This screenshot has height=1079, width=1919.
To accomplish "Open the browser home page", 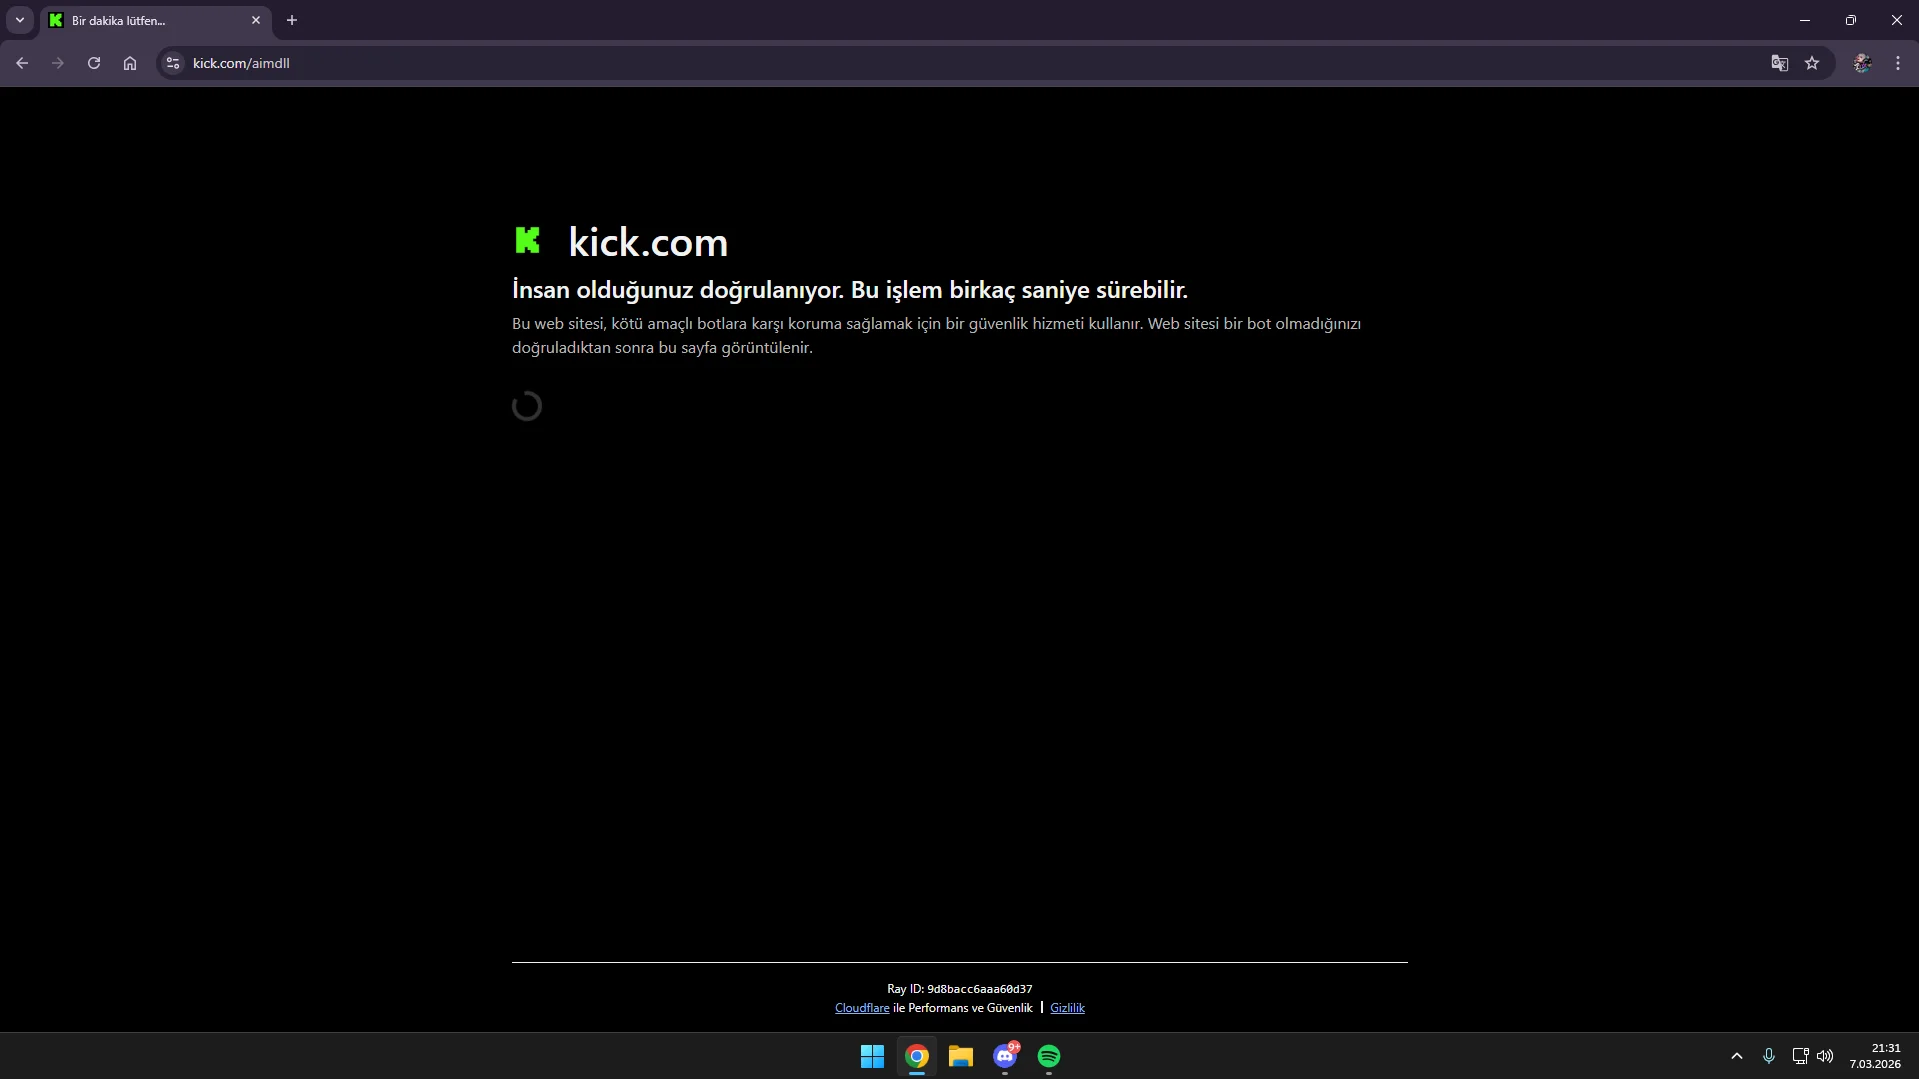I will point(130,63).
